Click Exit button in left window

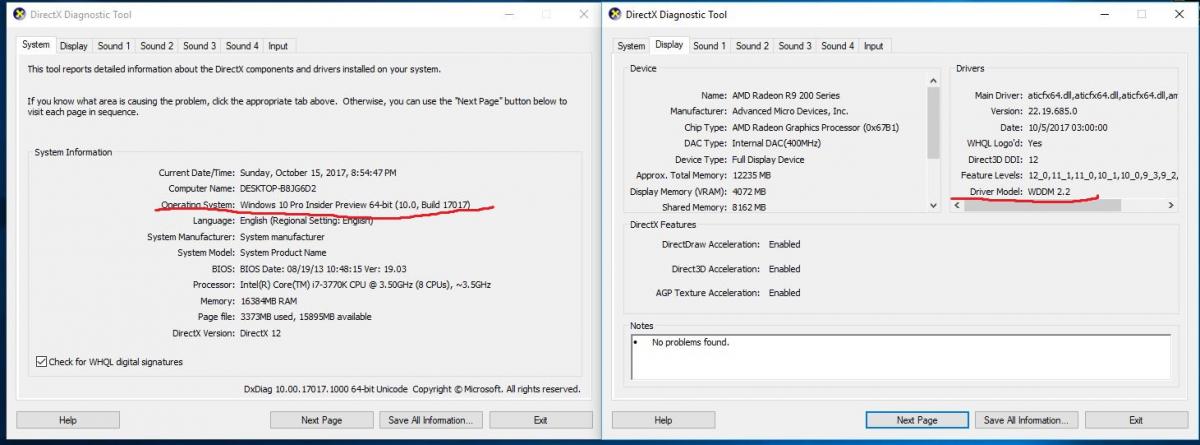tap(540, 420)
